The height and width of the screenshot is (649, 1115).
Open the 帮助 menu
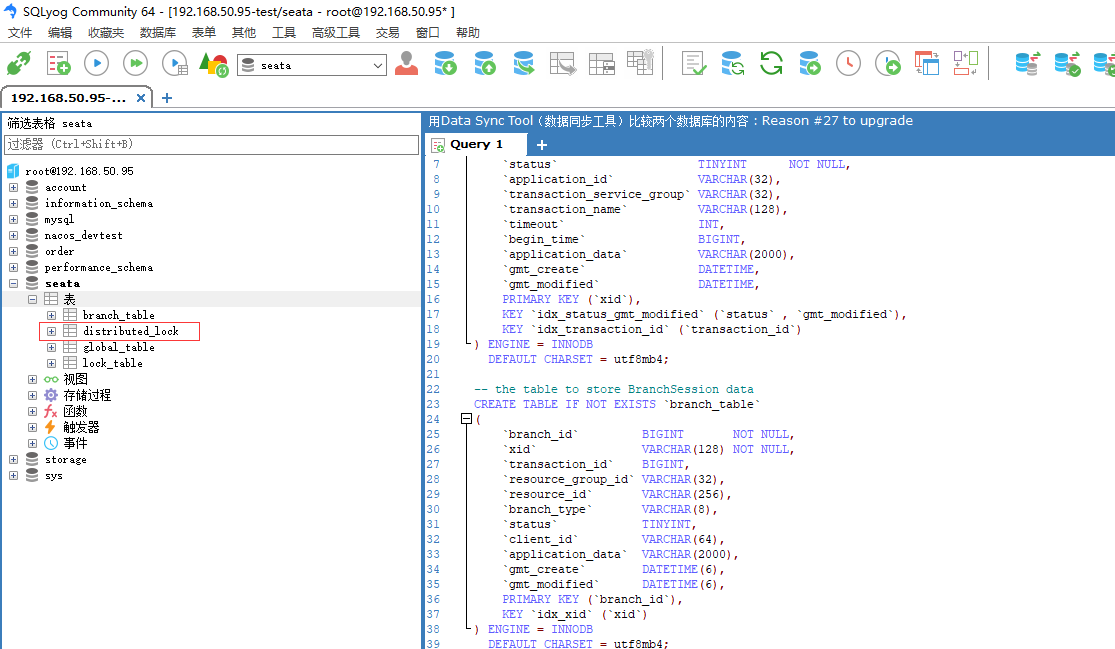tap(468, 33)
